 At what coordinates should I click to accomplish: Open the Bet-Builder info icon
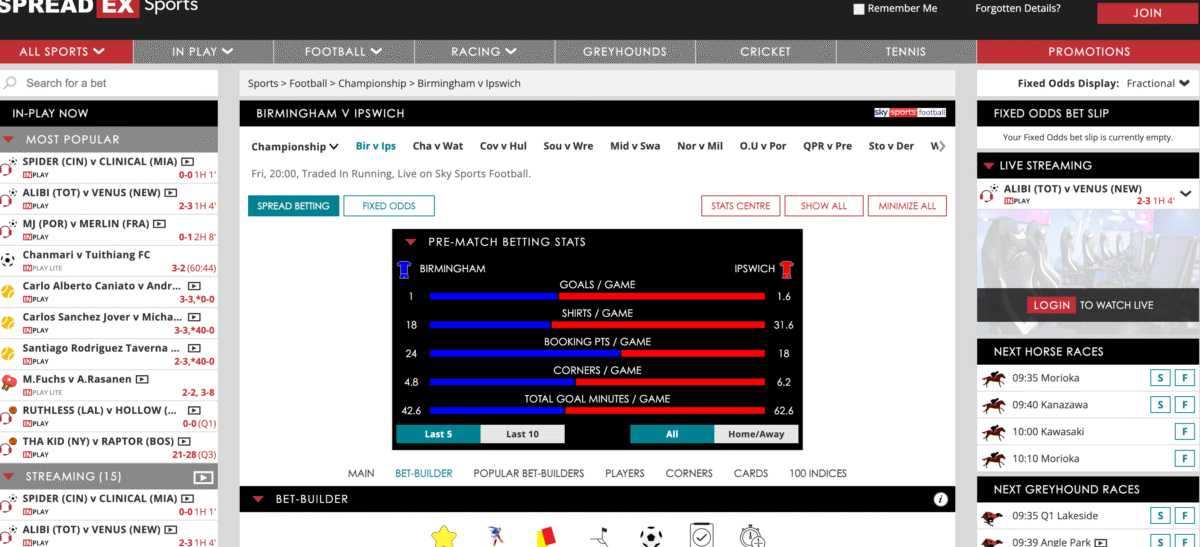(x=940, y=499)
